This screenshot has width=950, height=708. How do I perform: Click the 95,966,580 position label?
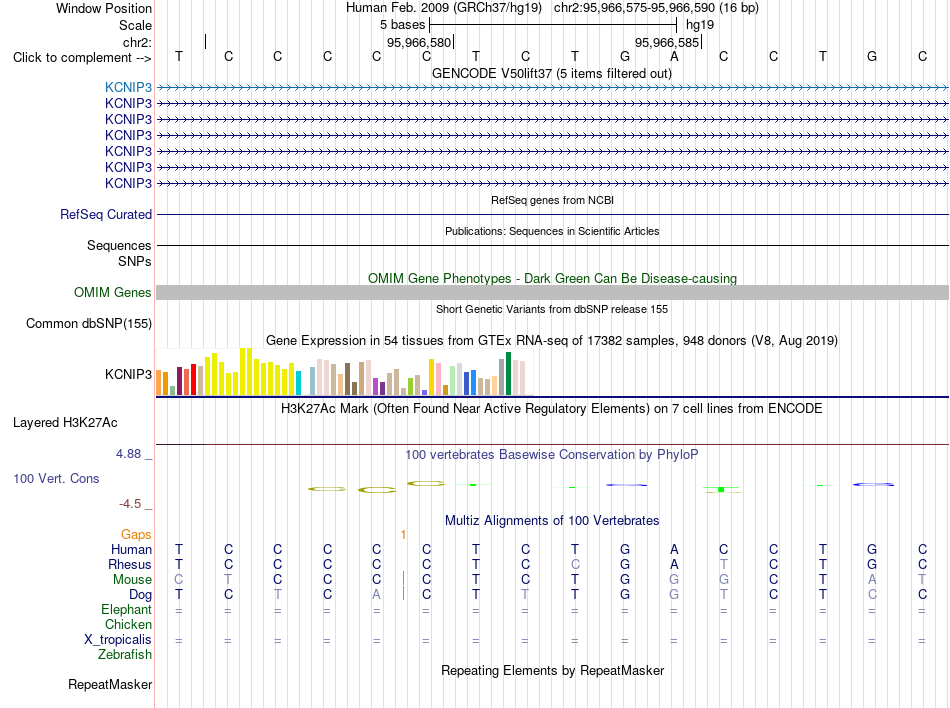(419, 42)
